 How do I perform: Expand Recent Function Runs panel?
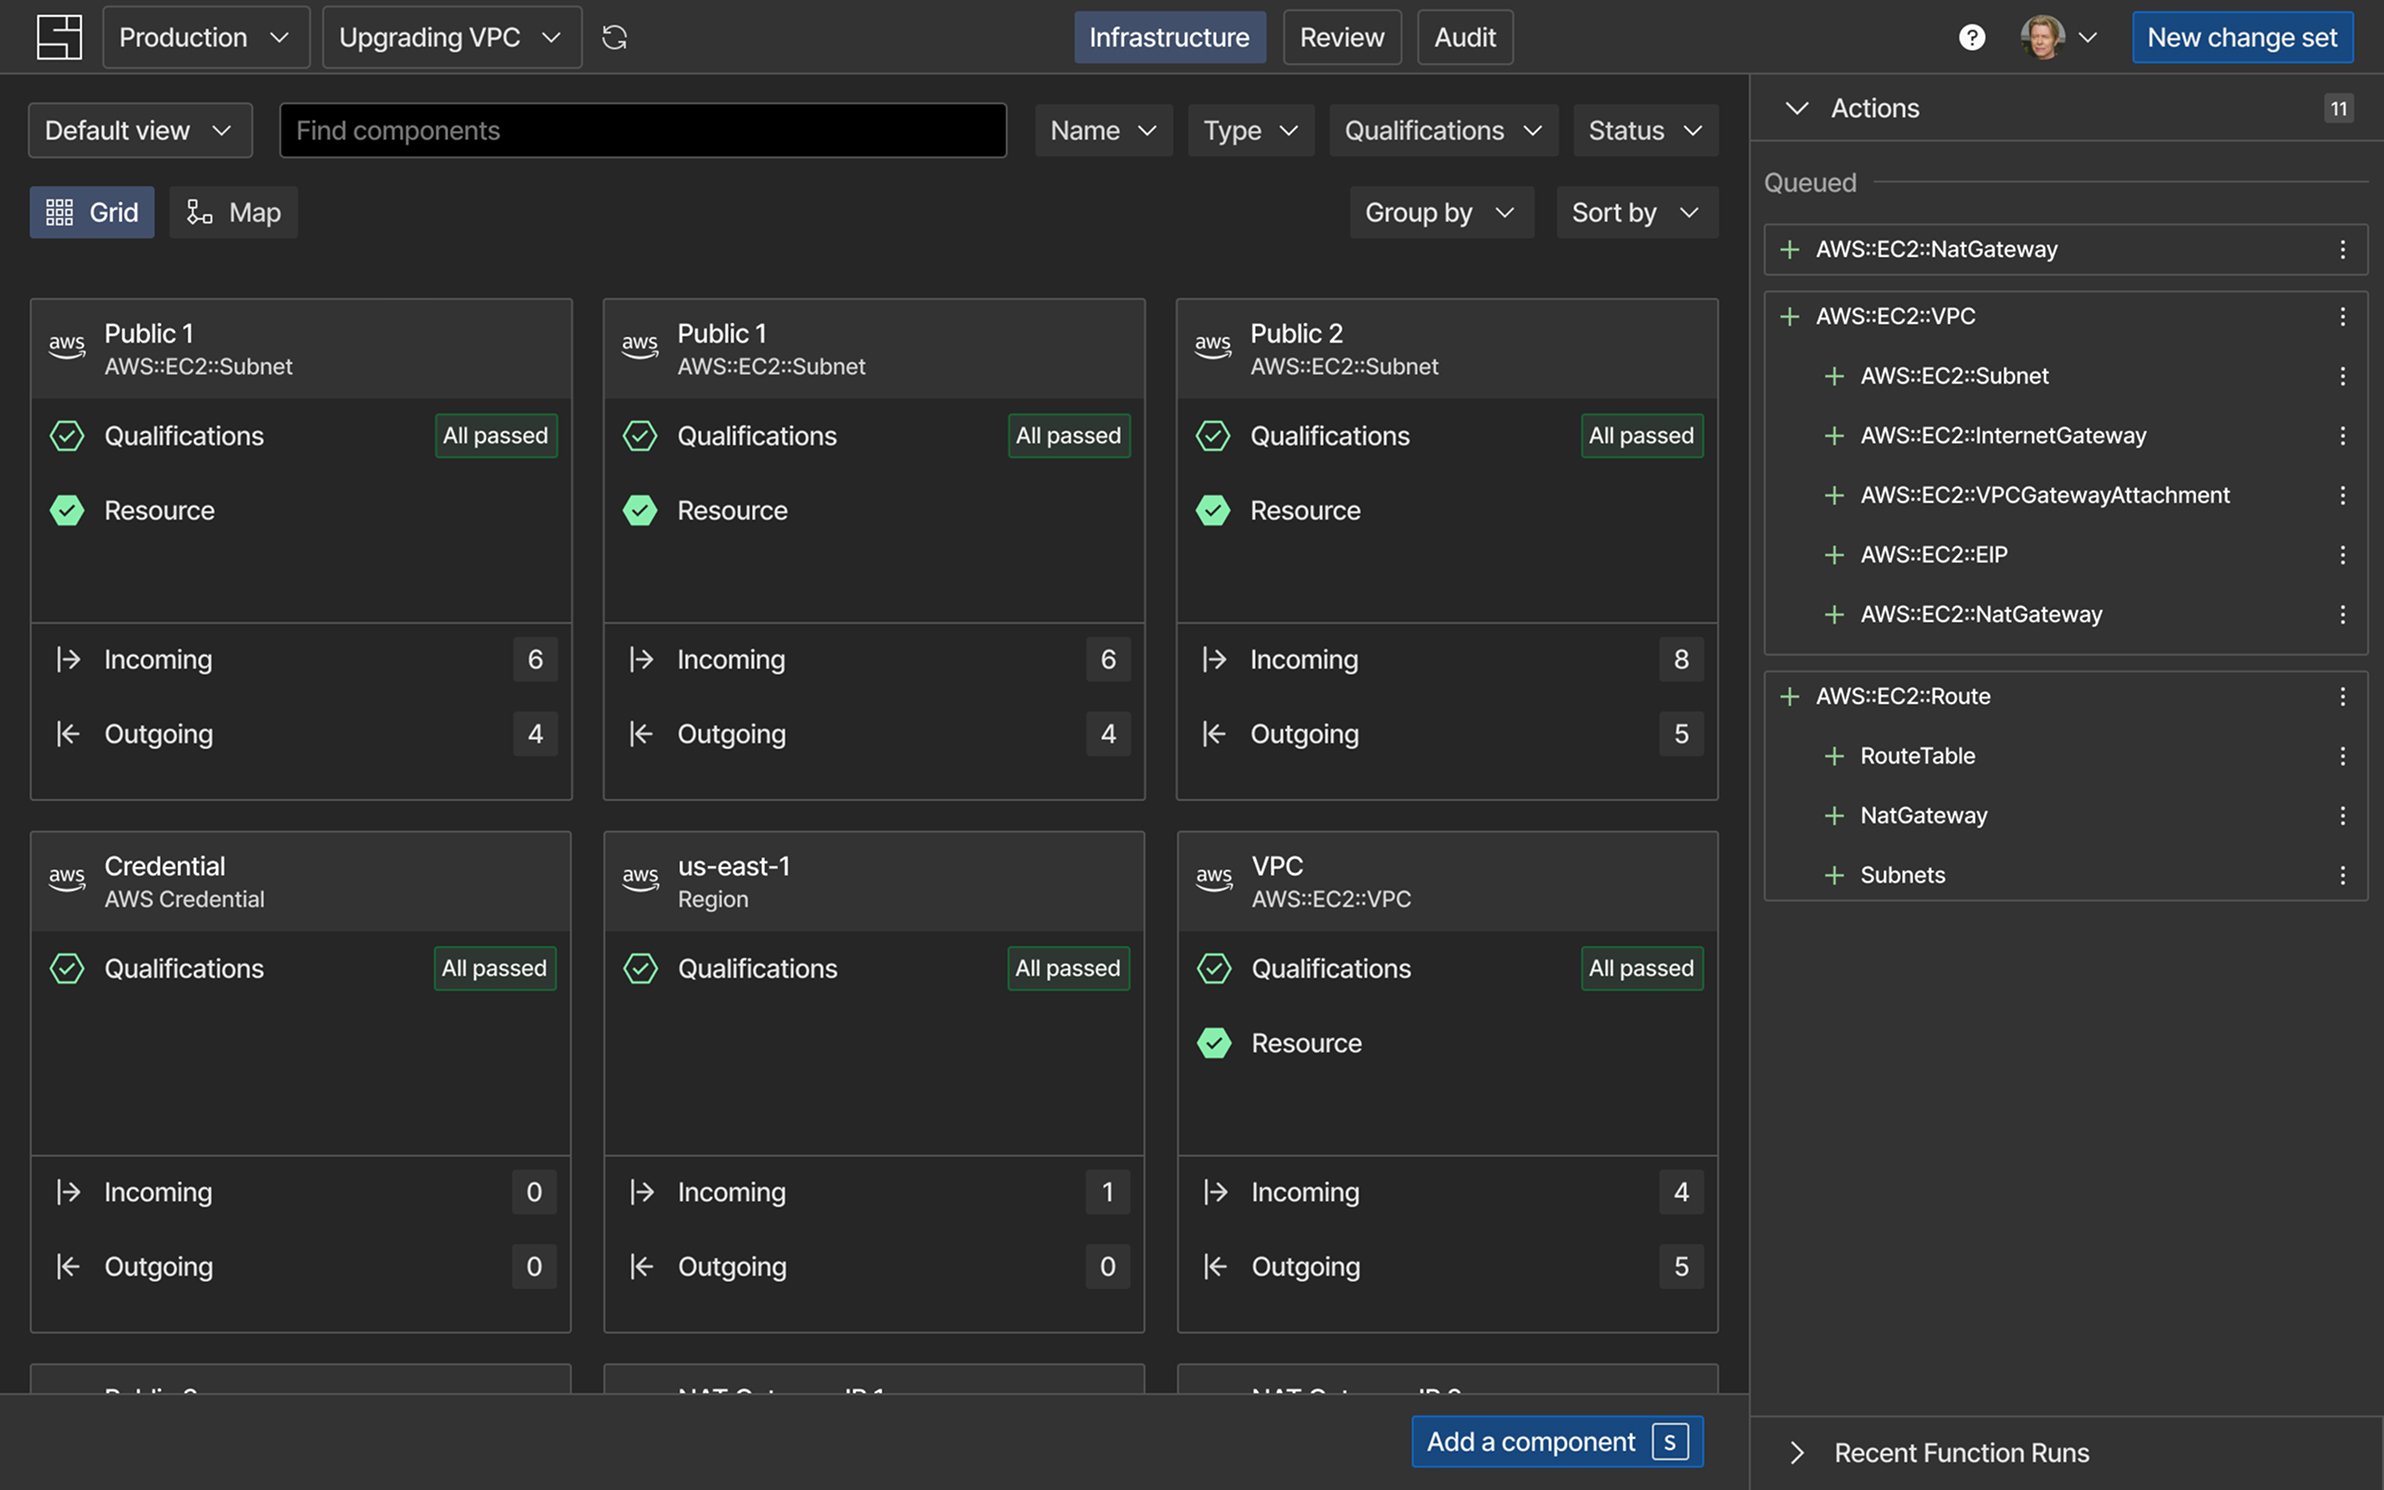point(1797,1453)
